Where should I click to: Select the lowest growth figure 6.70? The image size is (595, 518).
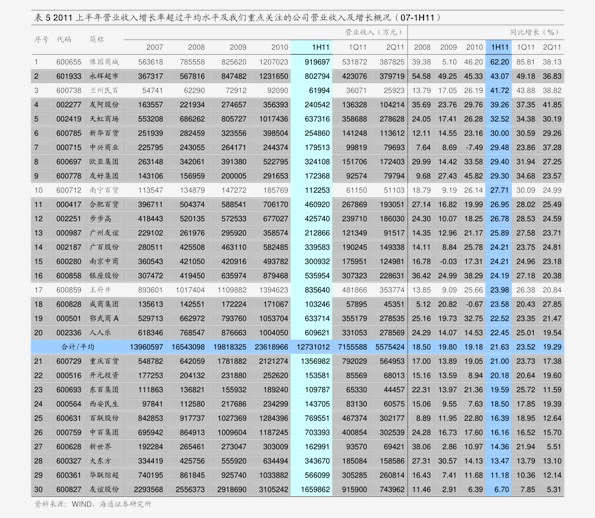click(501, 490)
